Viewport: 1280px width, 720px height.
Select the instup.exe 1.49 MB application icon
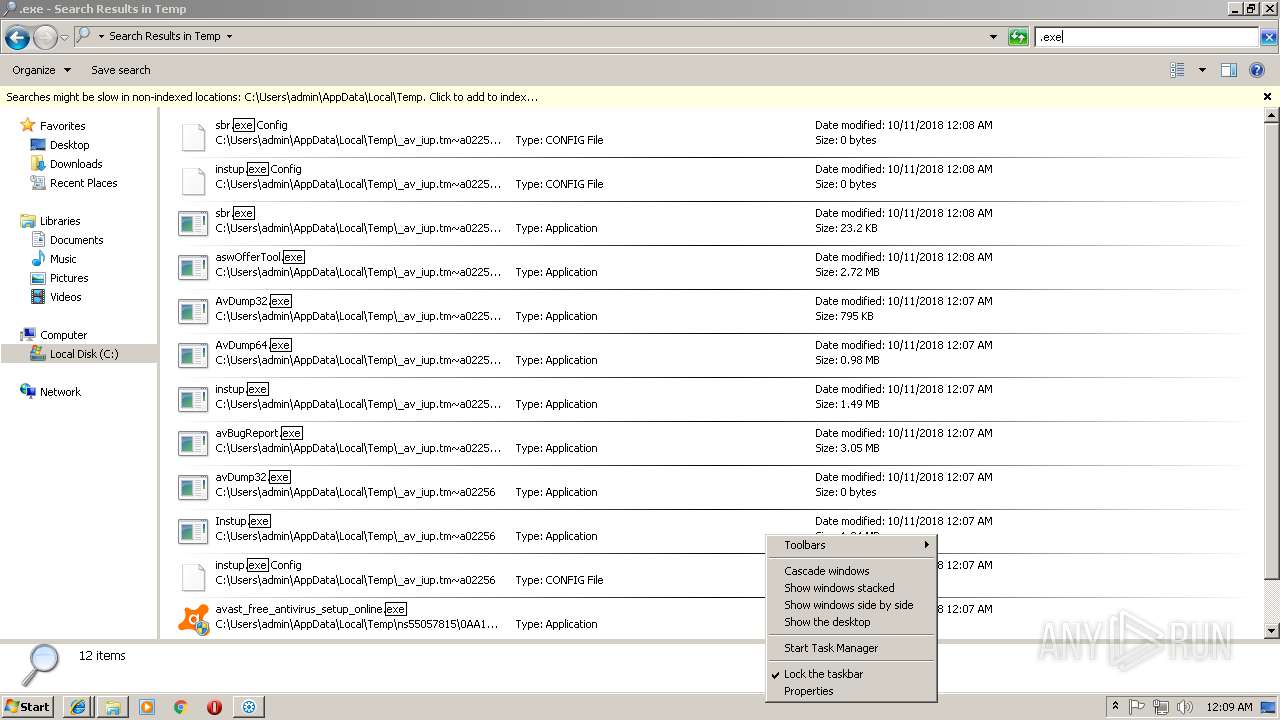pos(193,400)
